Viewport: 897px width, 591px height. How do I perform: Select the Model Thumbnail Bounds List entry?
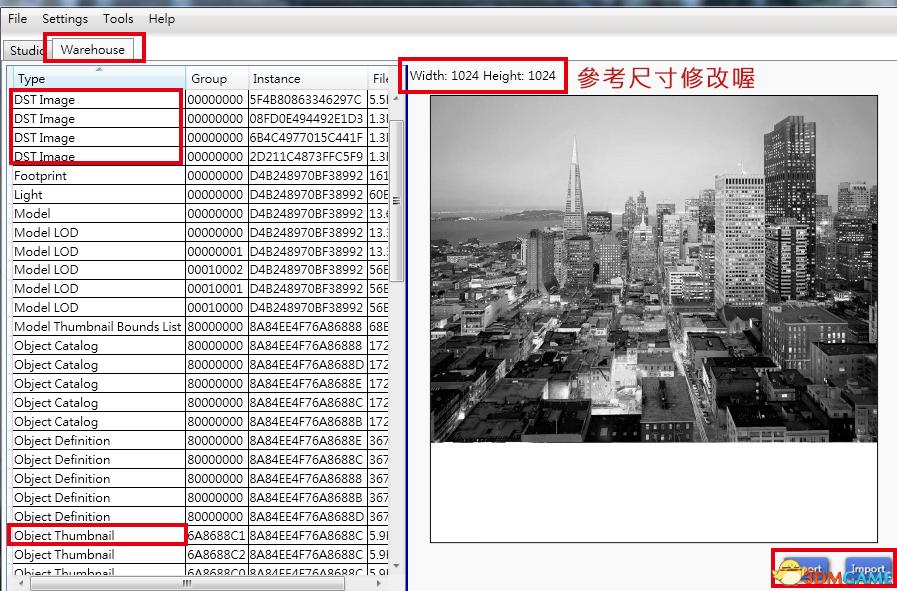[97, 327]
